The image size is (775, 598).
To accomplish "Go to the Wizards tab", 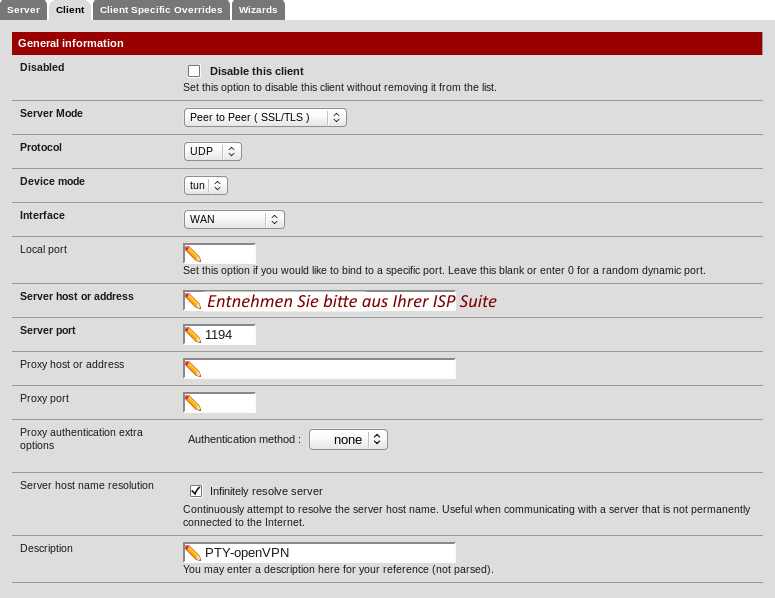I will pos(258,10).
